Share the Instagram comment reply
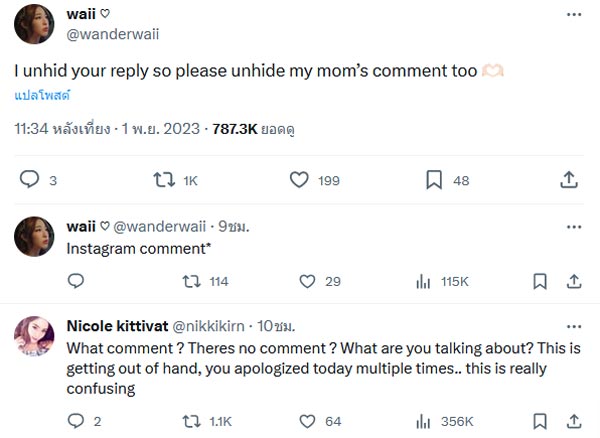Screen dimensions: 600x438 coord(573,281)
